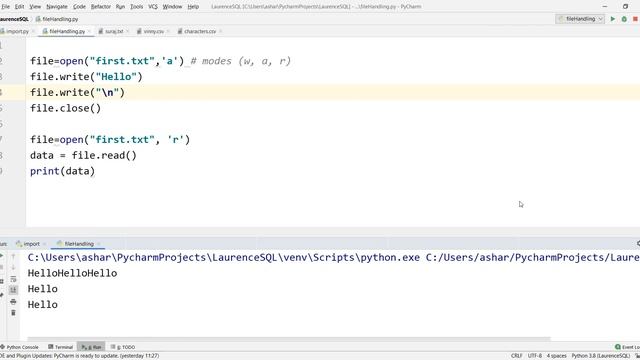Click the PyCharm update notification in status bar
This screenshot has height=360, width=640.
coord(80,356)
